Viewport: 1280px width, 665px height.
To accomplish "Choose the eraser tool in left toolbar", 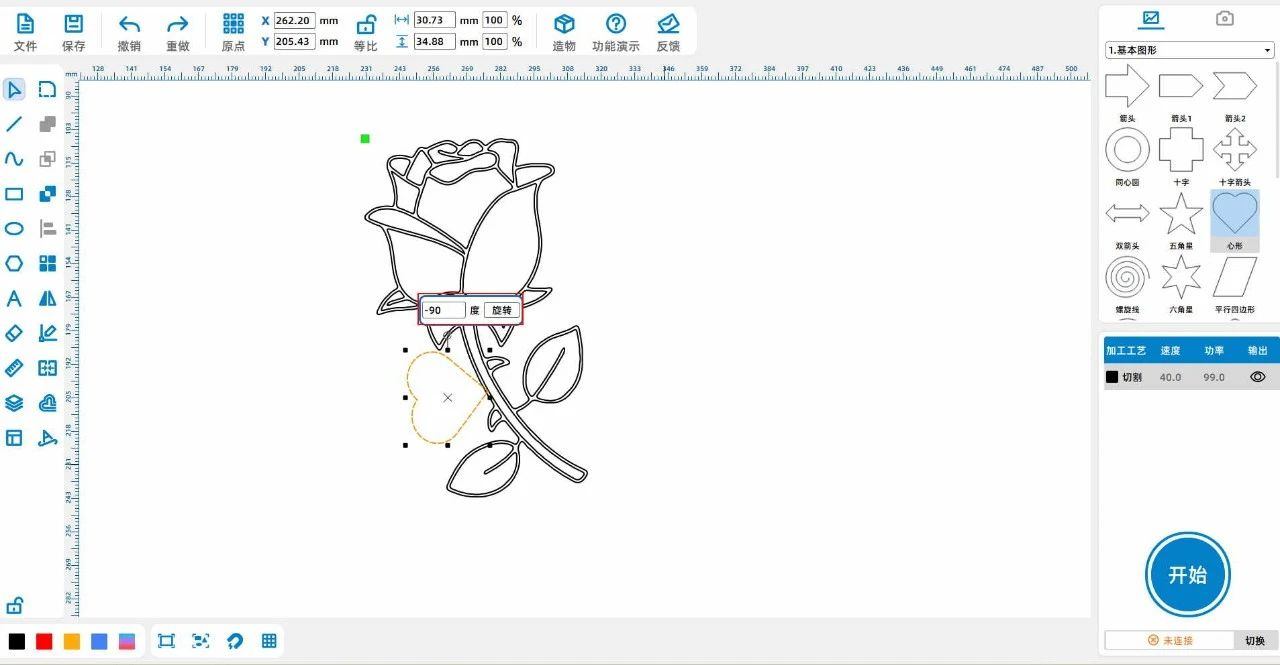I will (14, 333).
